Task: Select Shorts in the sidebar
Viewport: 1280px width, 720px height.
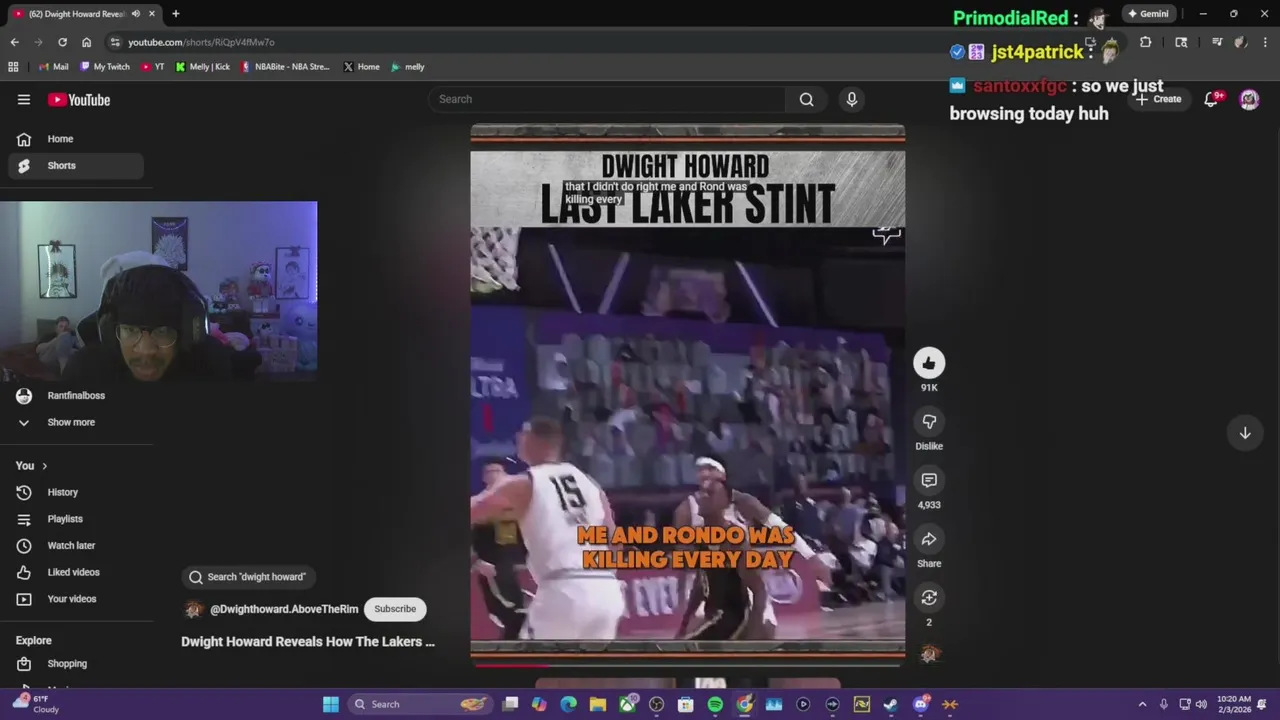Action: click(x=75, y=166)
